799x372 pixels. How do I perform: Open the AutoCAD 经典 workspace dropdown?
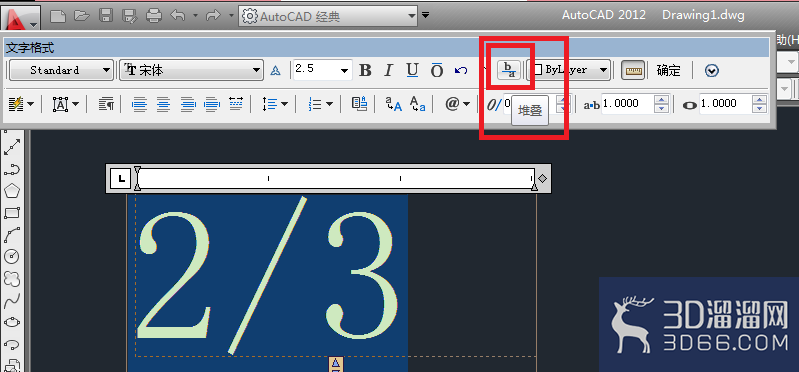coord(329,16)
